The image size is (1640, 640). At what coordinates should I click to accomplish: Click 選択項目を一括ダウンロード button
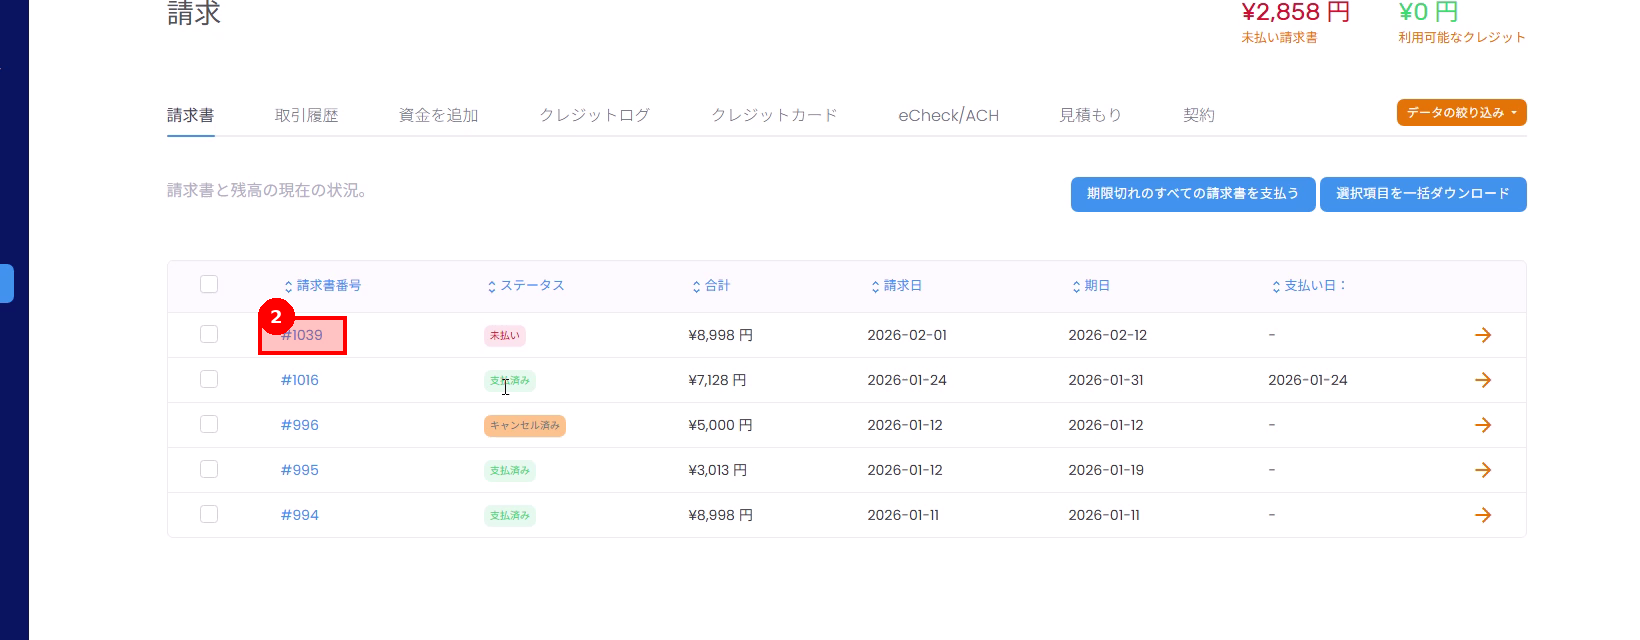pos(1422,194)
